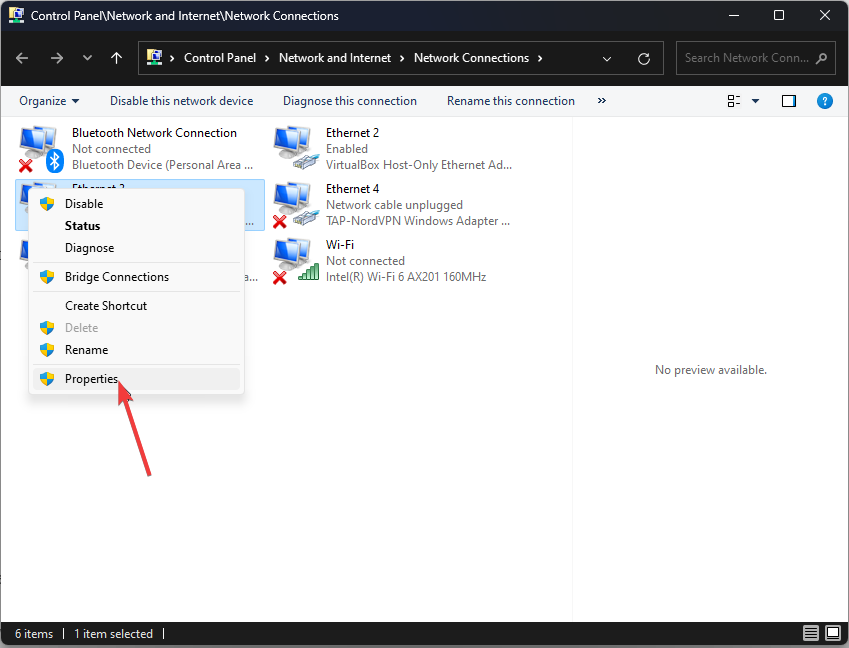Expand chevron after Control Panel breadcrumb

tap(267, 58)
